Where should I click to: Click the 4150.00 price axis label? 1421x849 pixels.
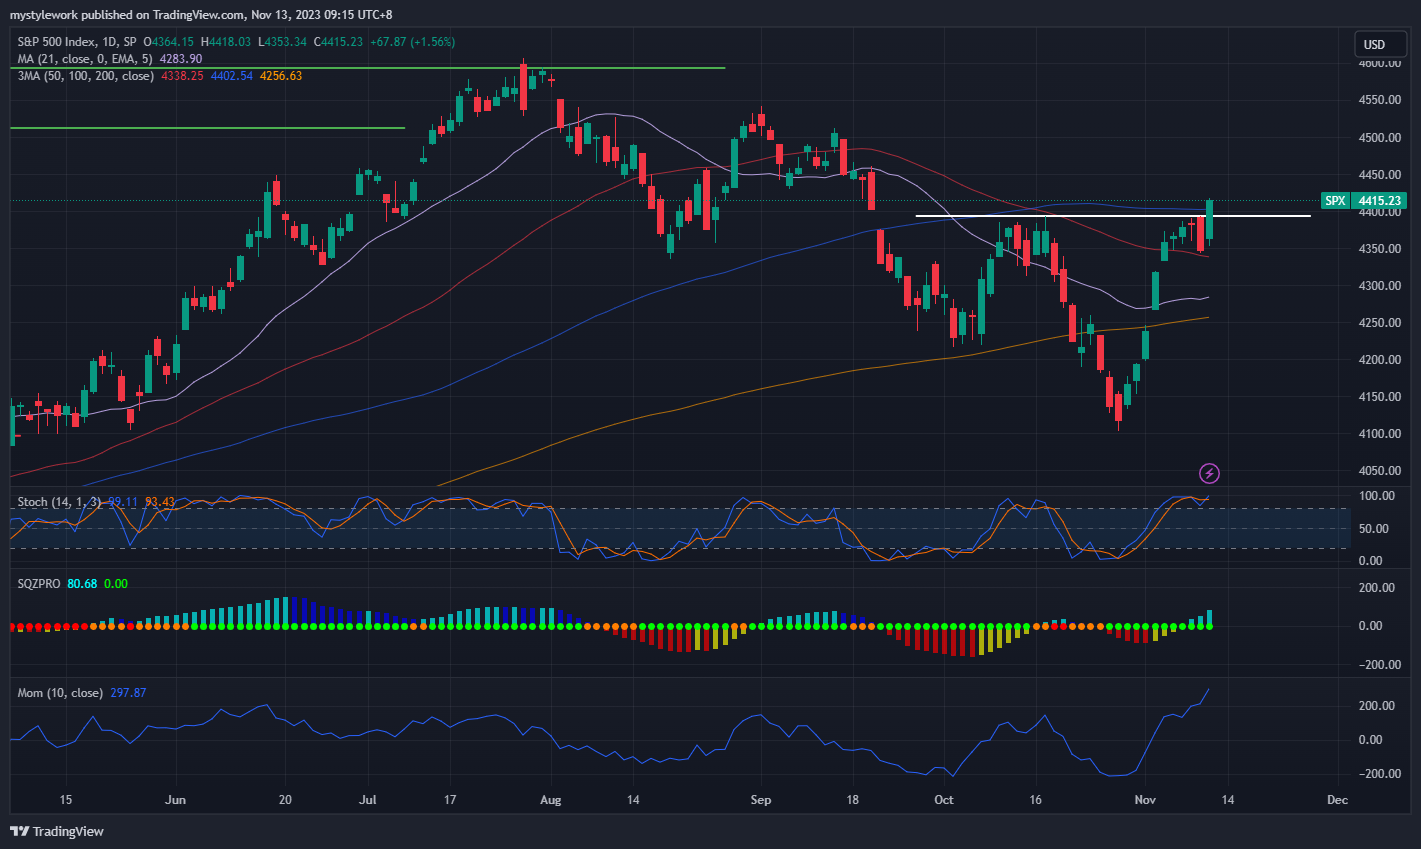tap(1379, 397)
